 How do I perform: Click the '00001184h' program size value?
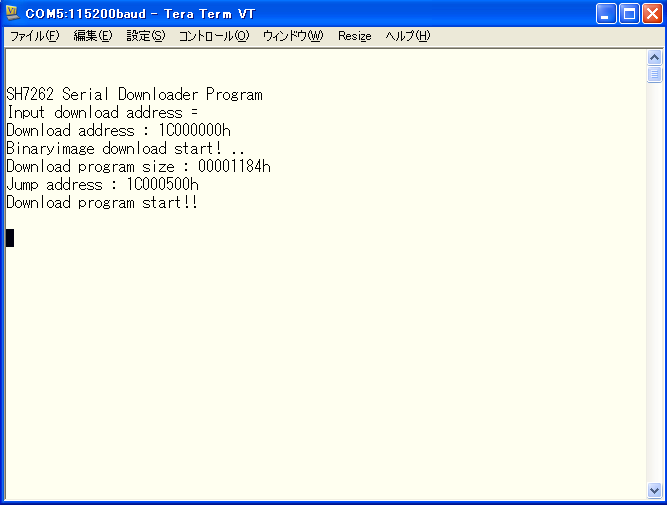234,166
